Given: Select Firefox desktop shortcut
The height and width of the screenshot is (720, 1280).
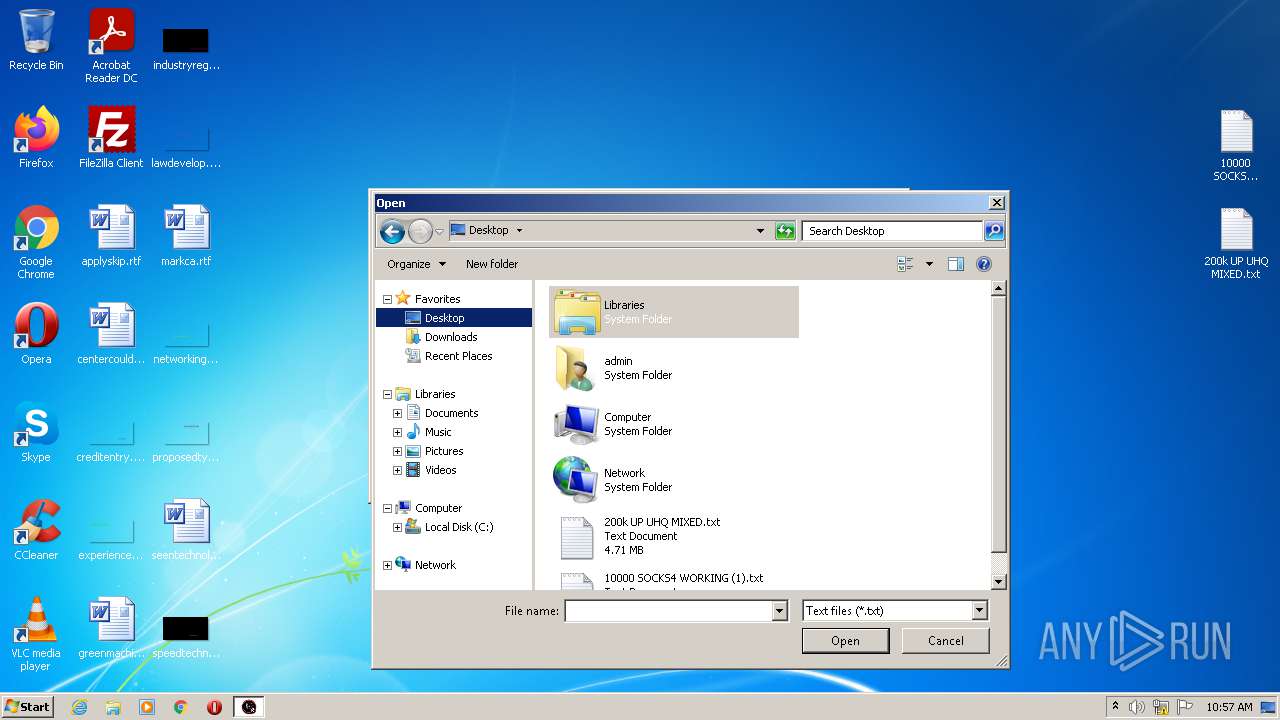Looking at the screenshot, I should point(36,138).
